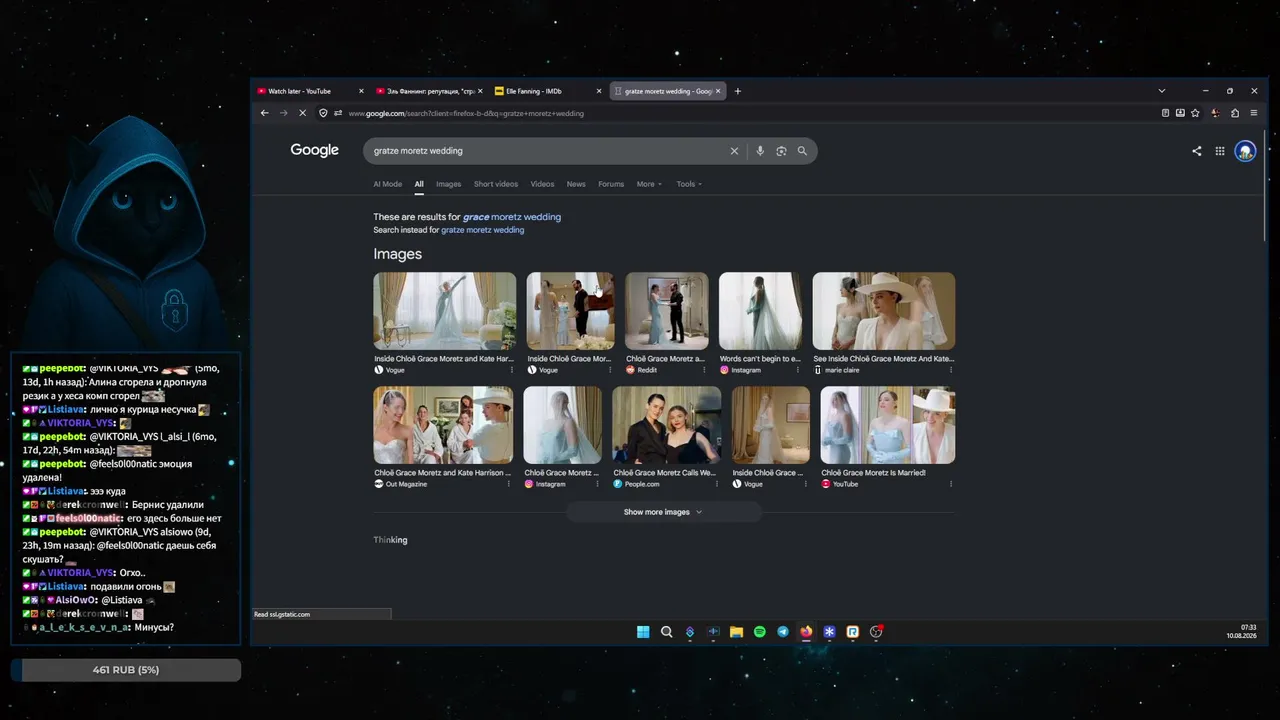Image resolution: width=1280 pixels, height=720 pixels.
Task: Open 'Chloë Grace Moretz Calls We...' result title
Action: coord(665,473)
